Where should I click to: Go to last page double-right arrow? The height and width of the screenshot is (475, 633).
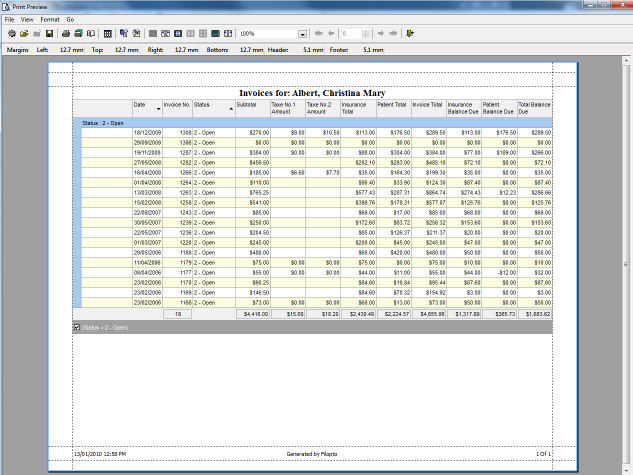(x=393, y=33)
